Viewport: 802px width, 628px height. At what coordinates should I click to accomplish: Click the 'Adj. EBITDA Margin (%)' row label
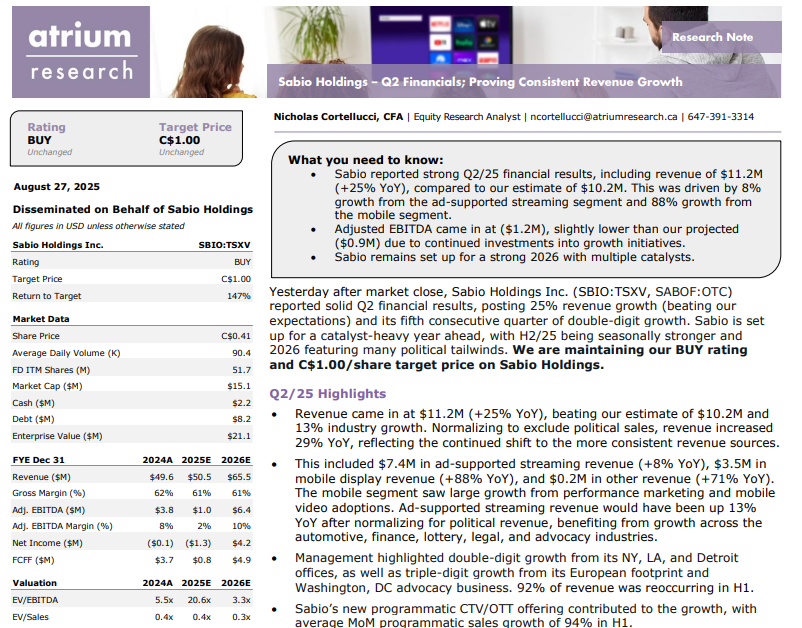tap(62, 526)
